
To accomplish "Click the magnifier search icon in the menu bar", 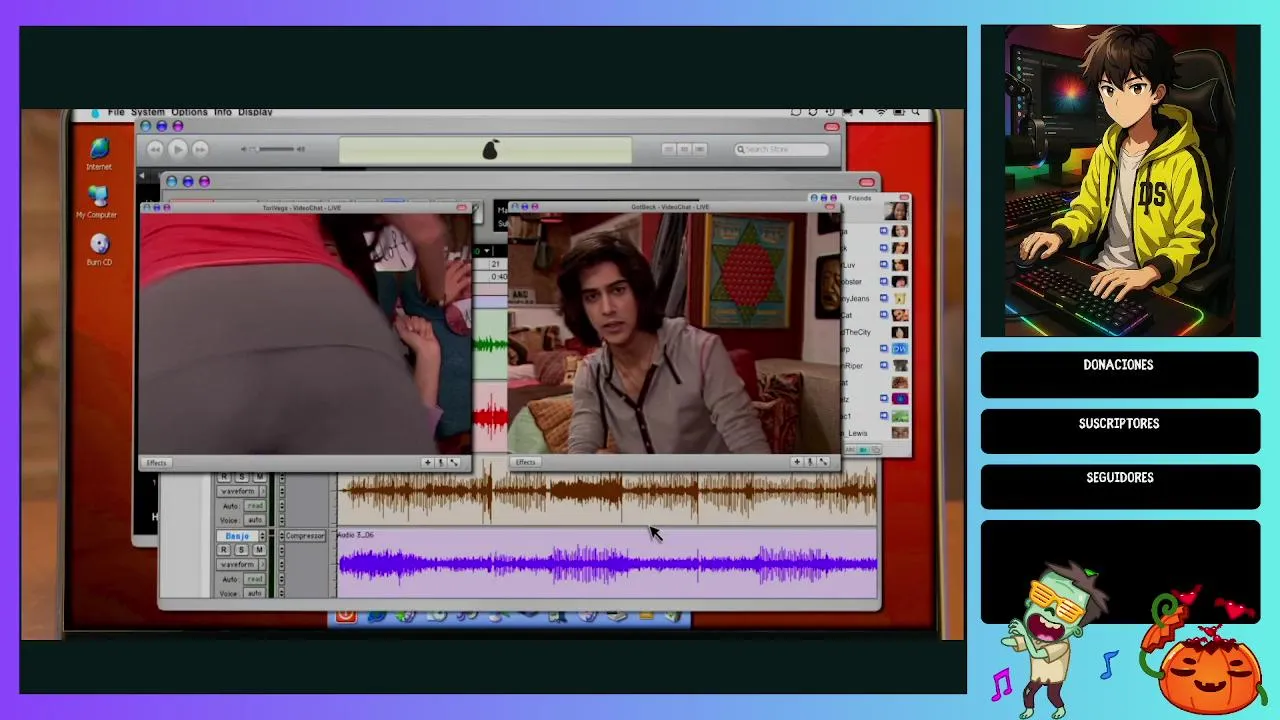I will point(915,112).
